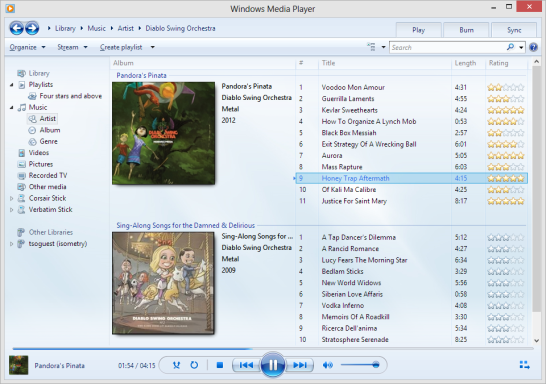Skip to the next track
Image resolution: width=546 pixels, height=384 pixels.
pyautogui.click(x=299, y=365)
